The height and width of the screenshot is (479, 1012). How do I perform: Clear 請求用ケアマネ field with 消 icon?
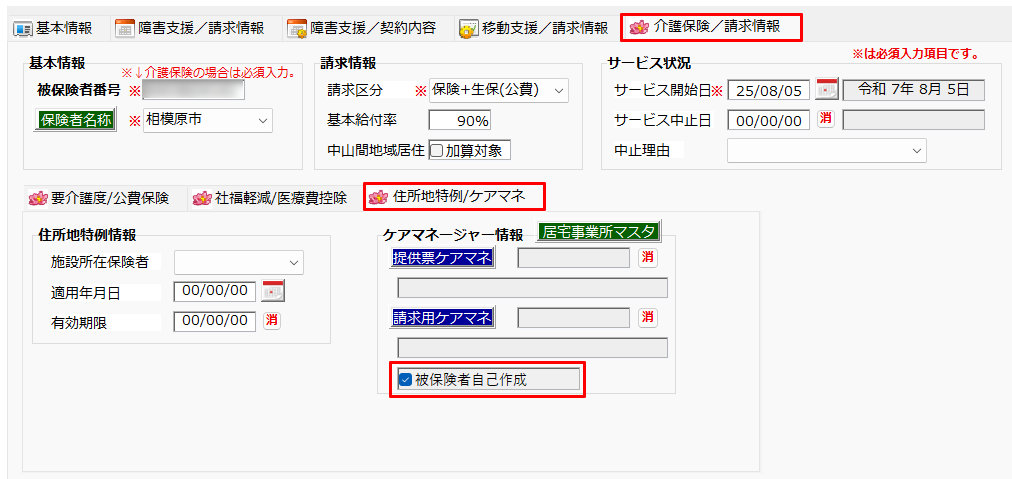[648, 317]
